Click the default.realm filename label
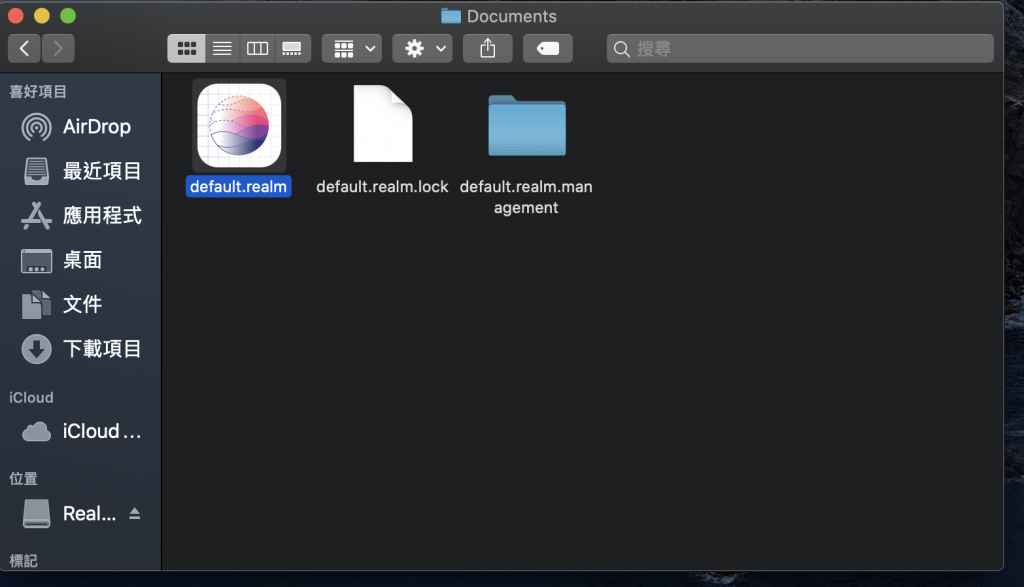This screenshot has width=1024, height=587. 238,187
